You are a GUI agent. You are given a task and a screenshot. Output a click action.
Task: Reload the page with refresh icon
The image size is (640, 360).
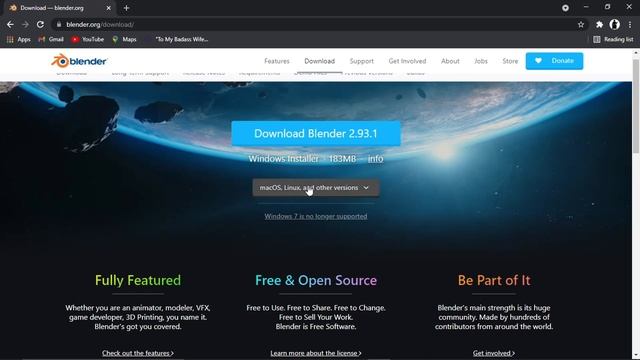tap(40, 24)
